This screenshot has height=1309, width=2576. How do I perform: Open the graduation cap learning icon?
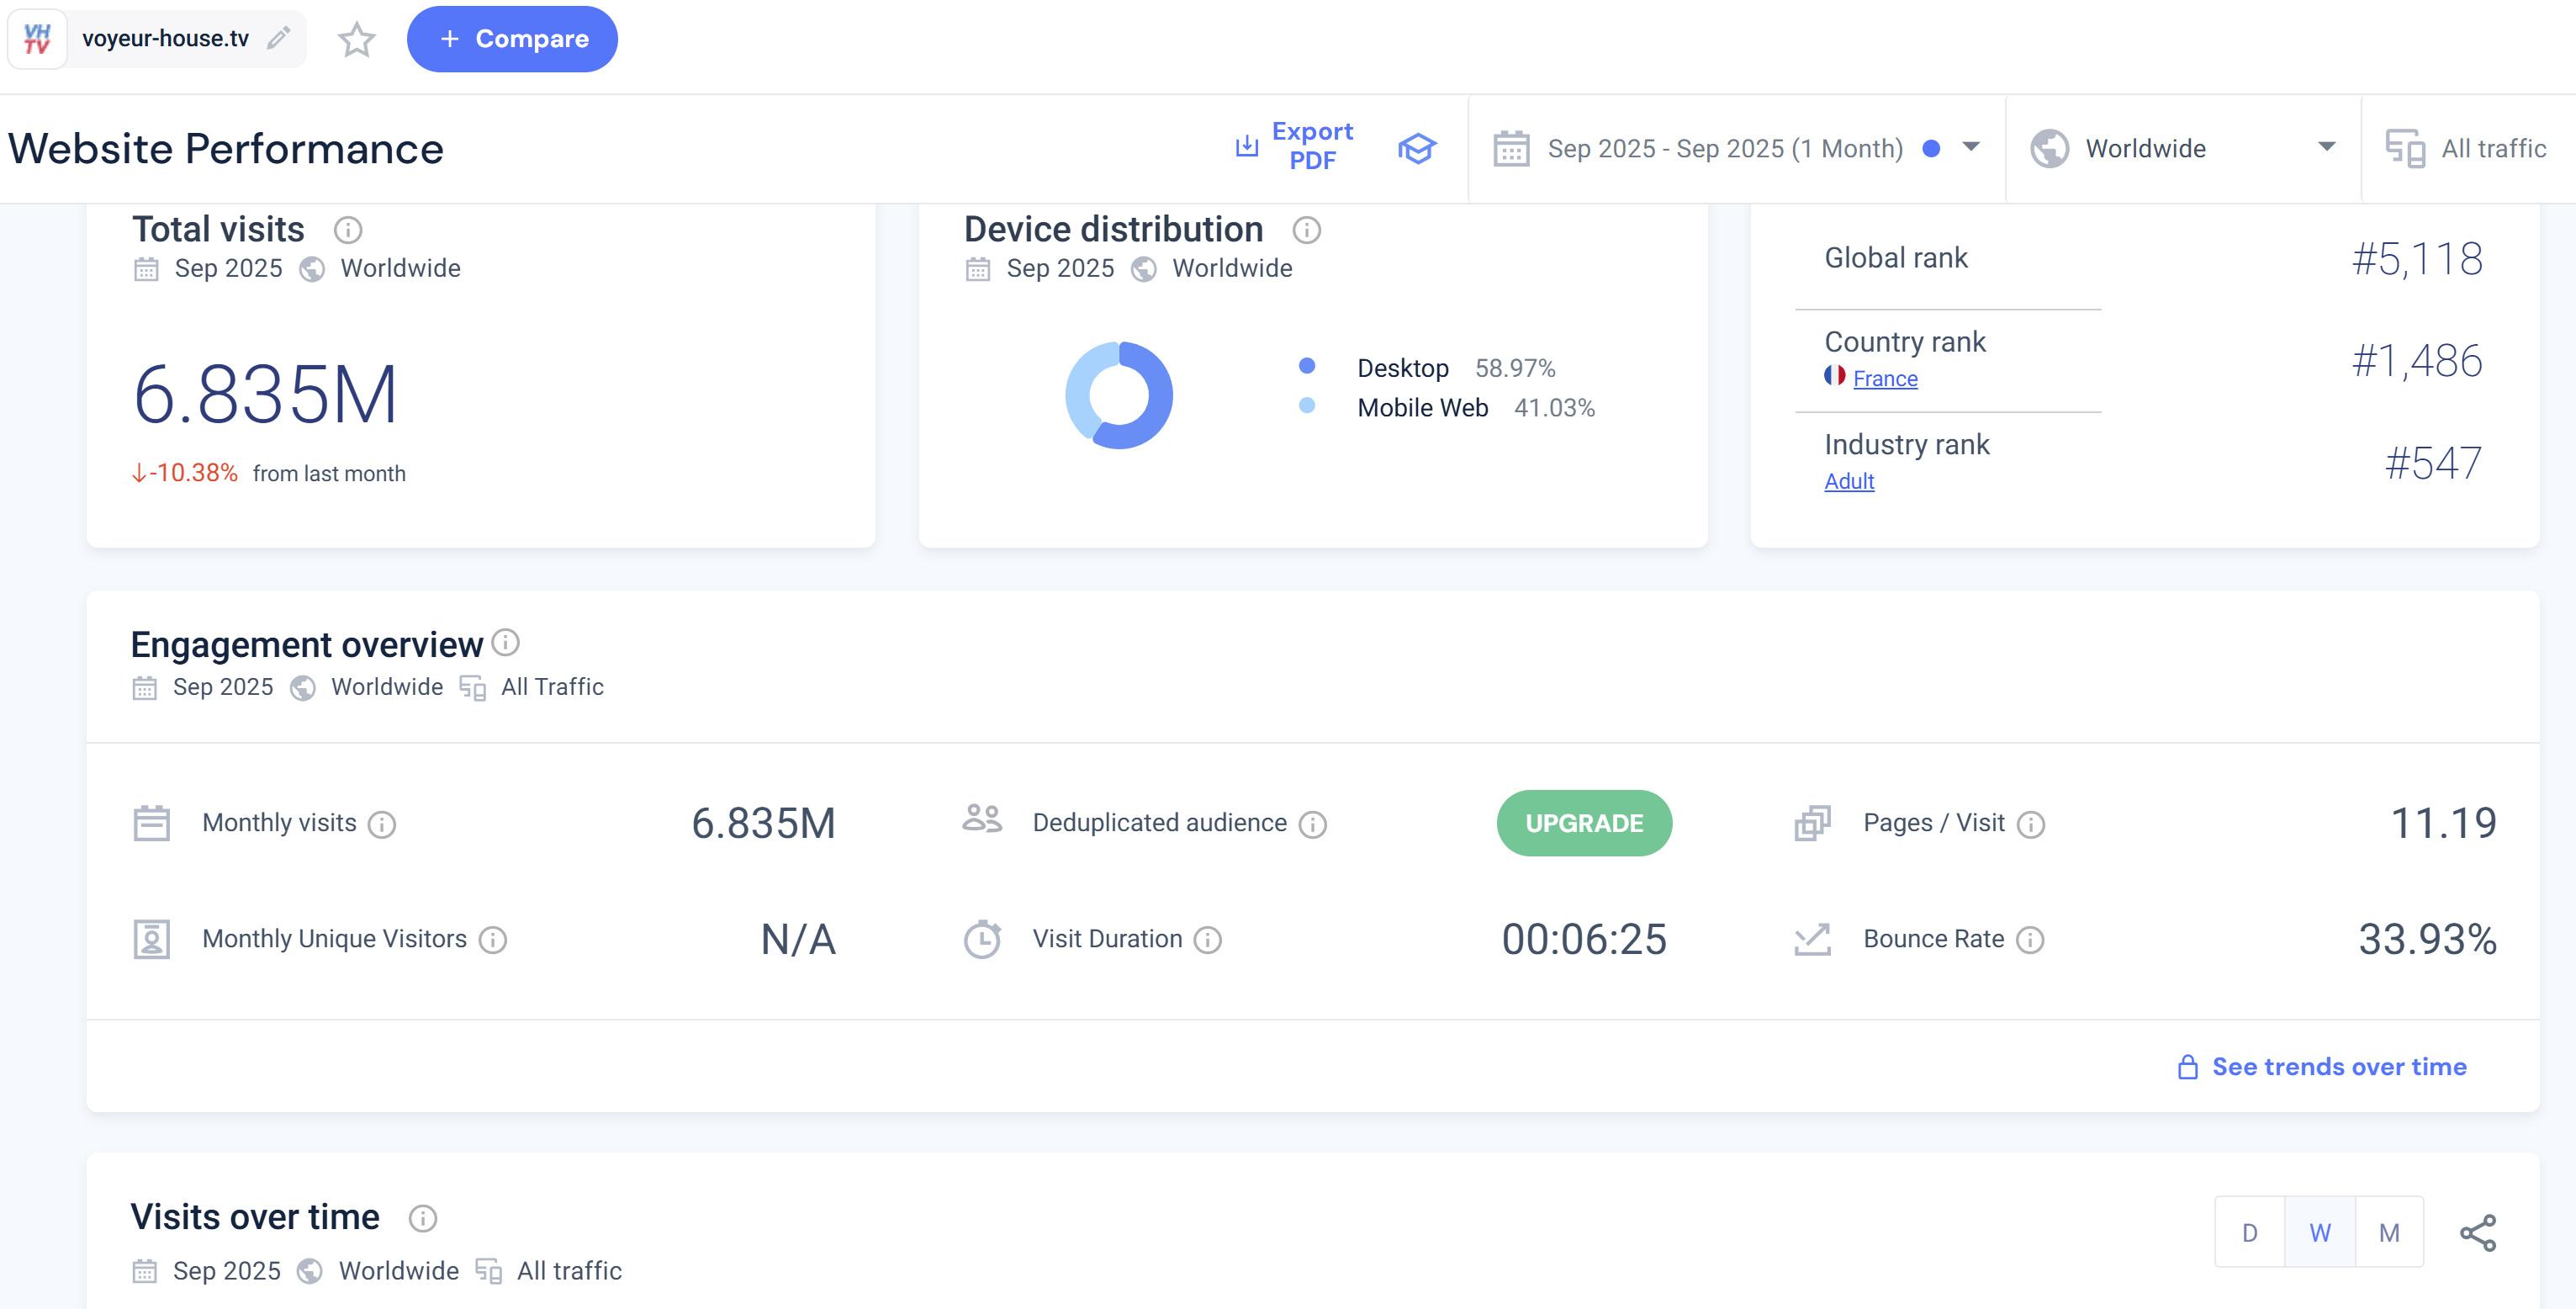coord(1416,148)
